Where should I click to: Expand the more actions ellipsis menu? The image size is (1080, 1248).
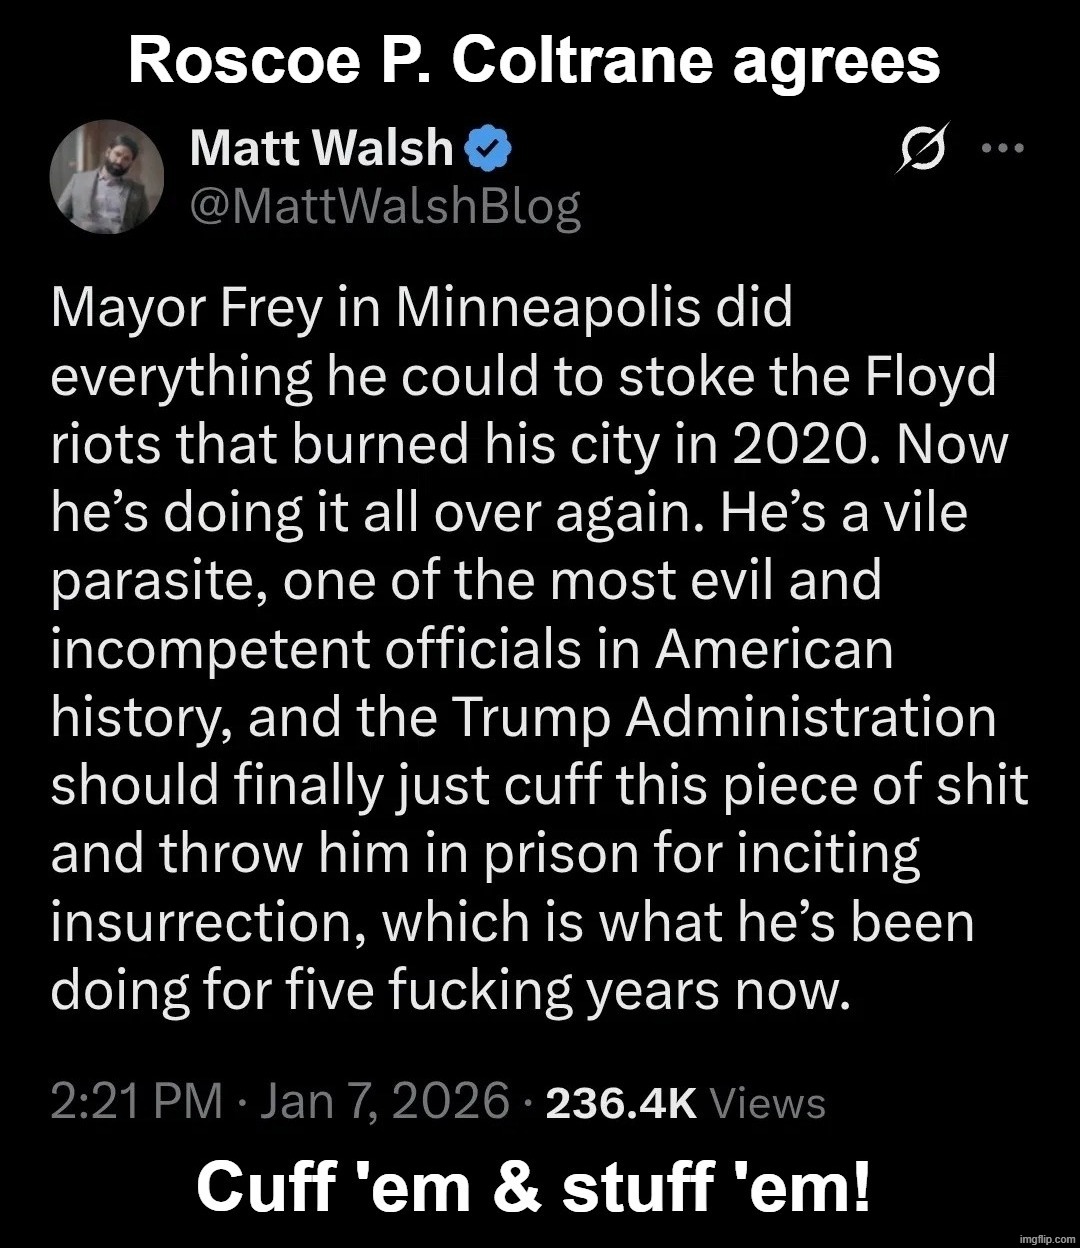coord(1002,147)
